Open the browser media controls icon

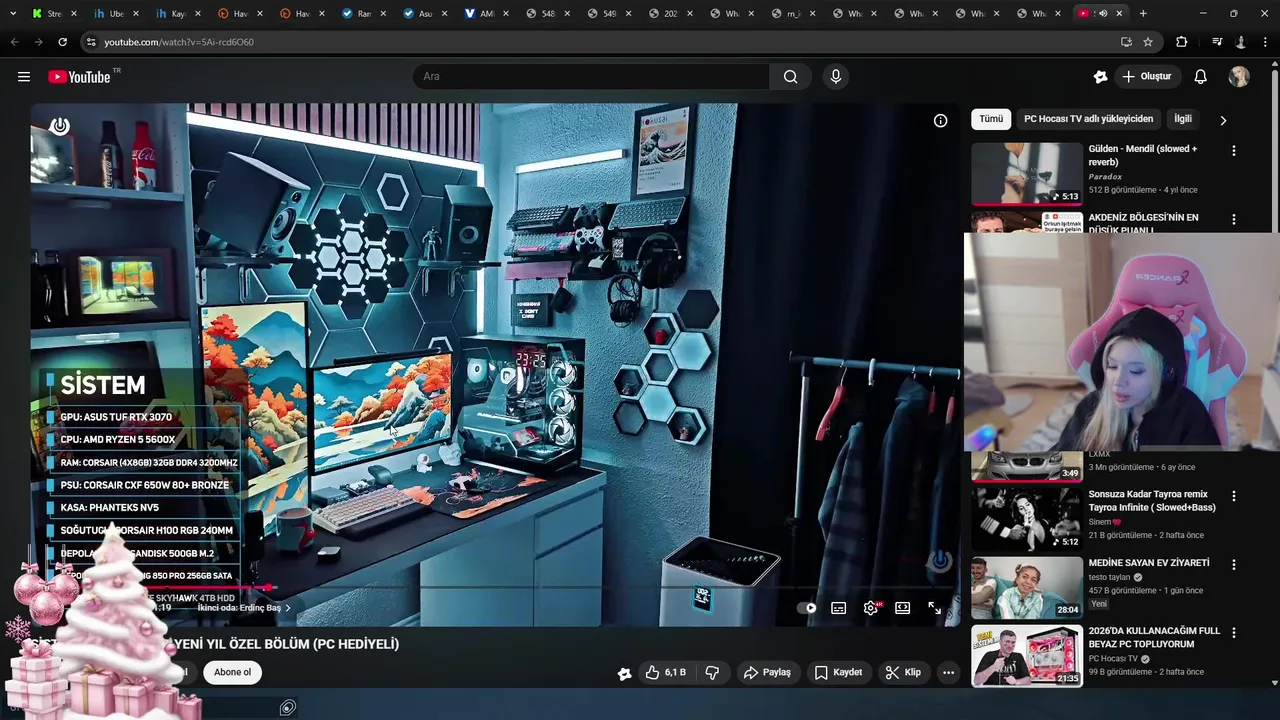point(1217,42)
